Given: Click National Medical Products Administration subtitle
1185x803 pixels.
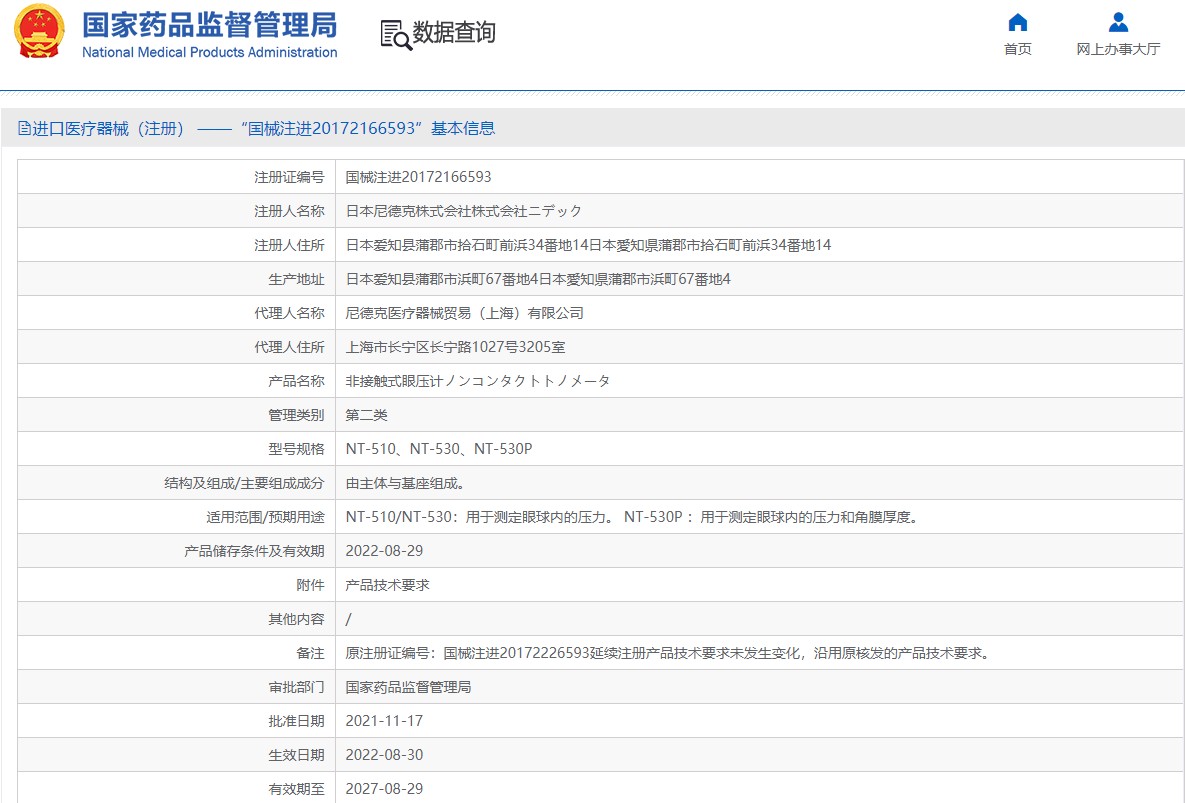Looking at the screenshot, I should coord(209,52).
